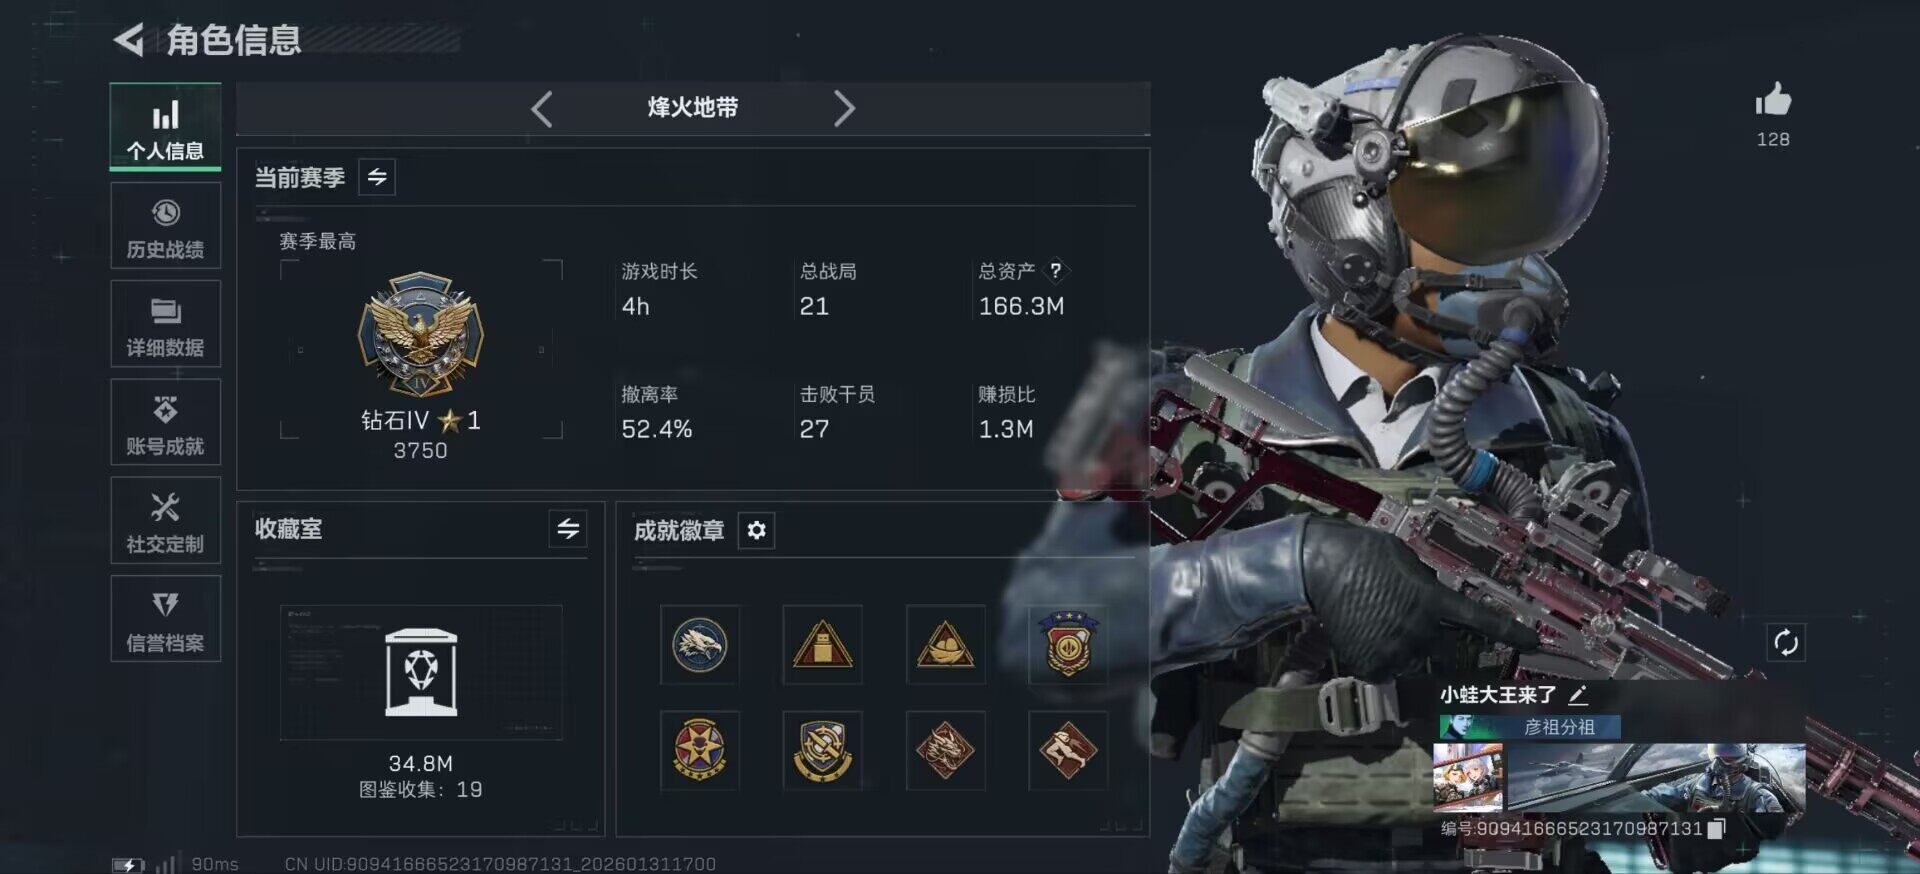
Task: Open the 历史战绩 tab
Action: click(165, 225)
